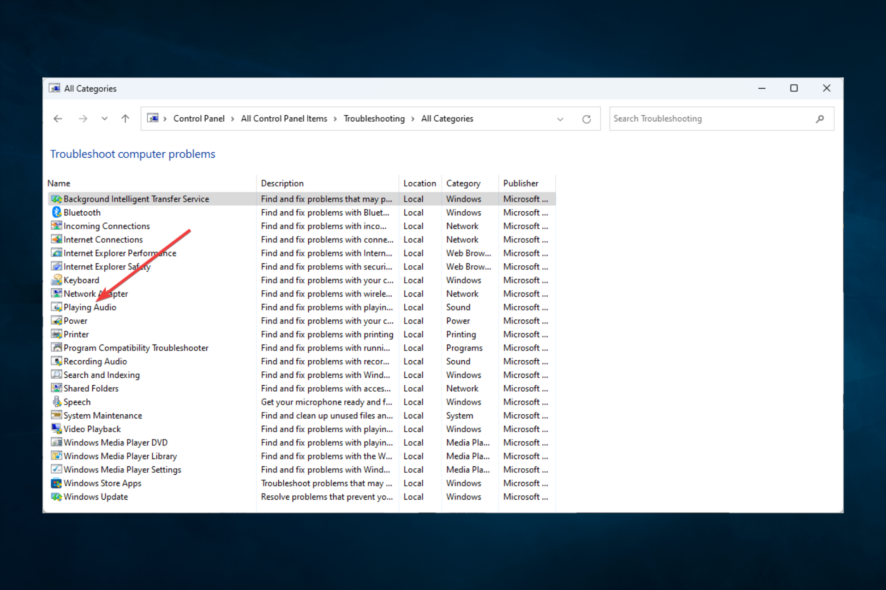Select the Network Adapter row label
886x590 pixels.
click(x=95, y=294)
